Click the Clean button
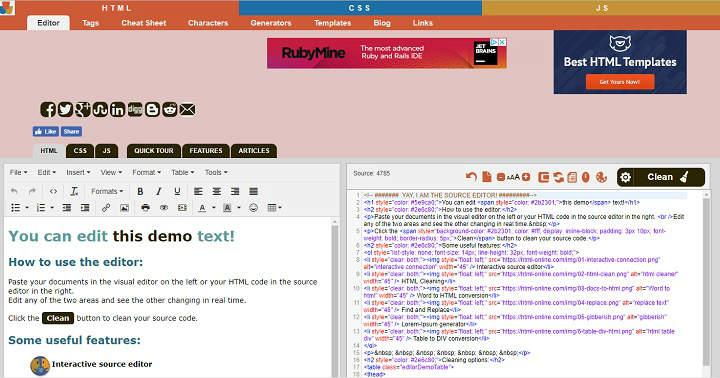 [661, 177]
